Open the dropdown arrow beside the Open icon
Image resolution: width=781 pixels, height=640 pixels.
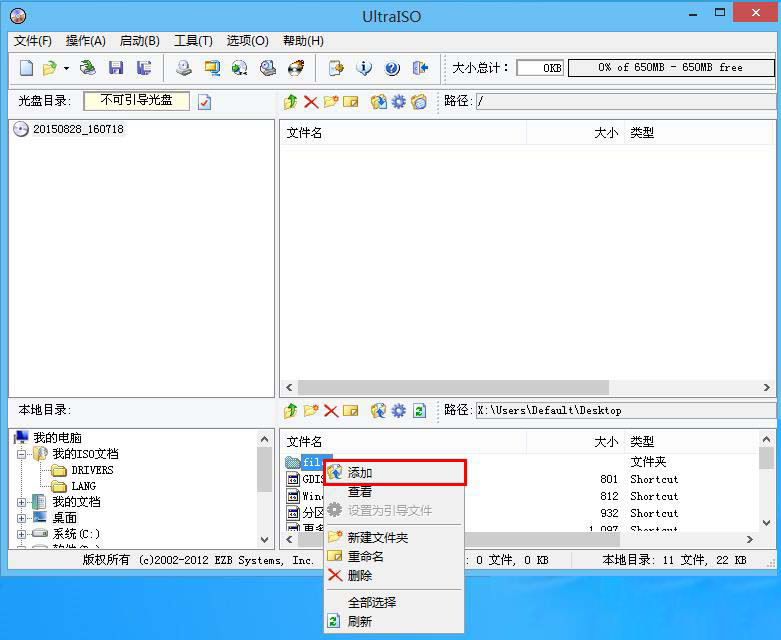pos(66,68)
